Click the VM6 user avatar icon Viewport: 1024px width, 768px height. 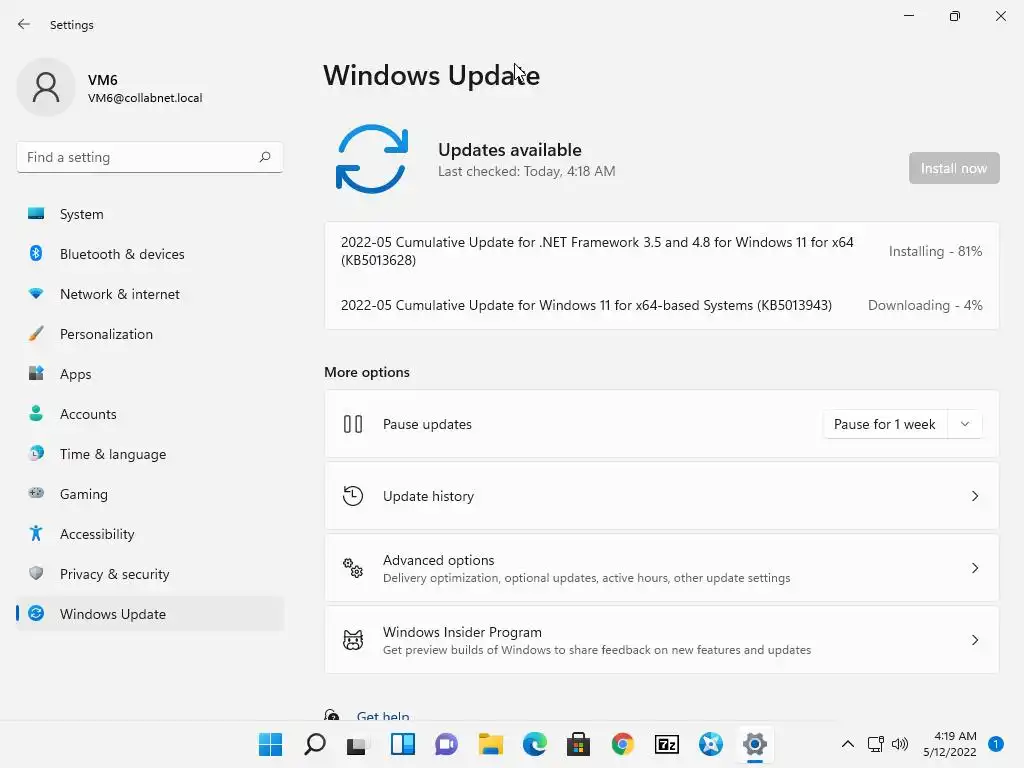pos(46,87)
